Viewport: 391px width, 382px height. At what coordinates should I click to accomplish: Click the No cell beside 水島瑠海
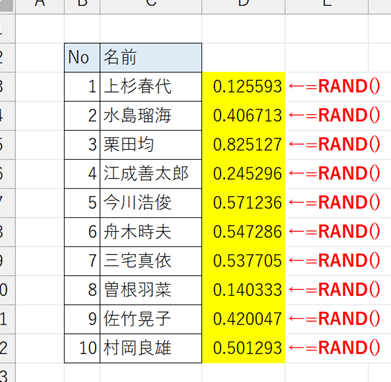pos(82,116)
